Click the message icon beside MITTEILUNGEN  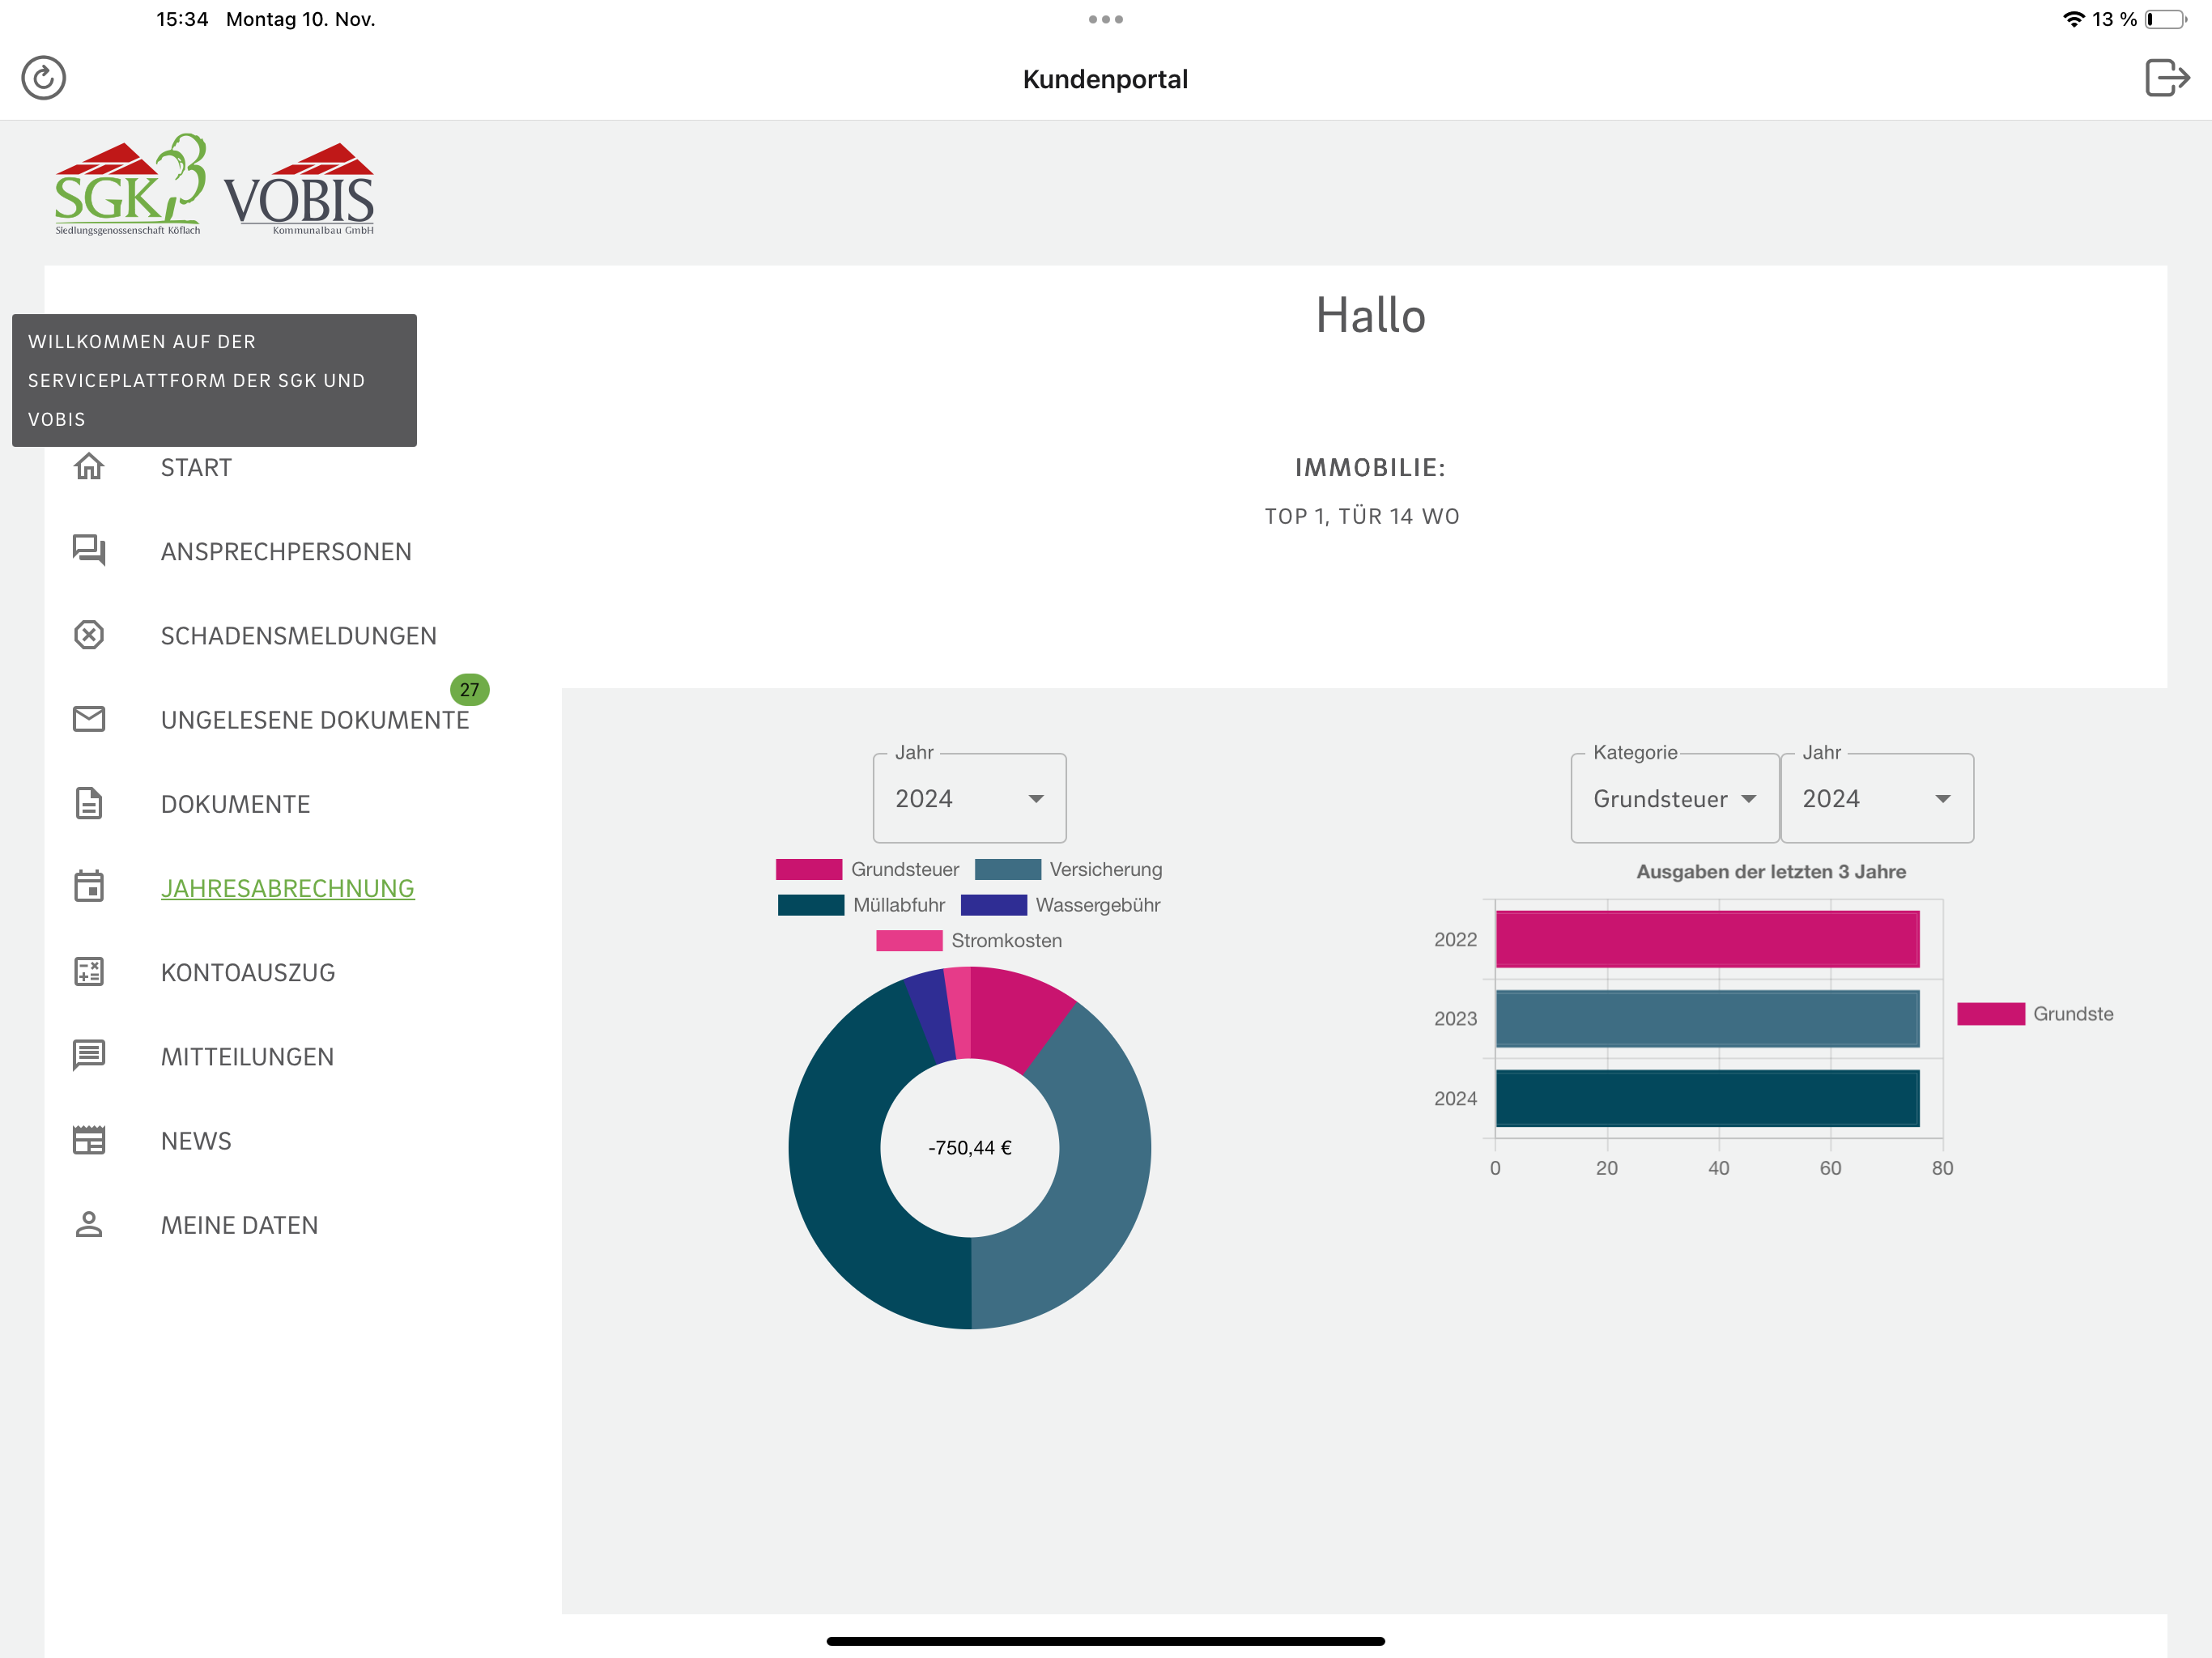89,1055
